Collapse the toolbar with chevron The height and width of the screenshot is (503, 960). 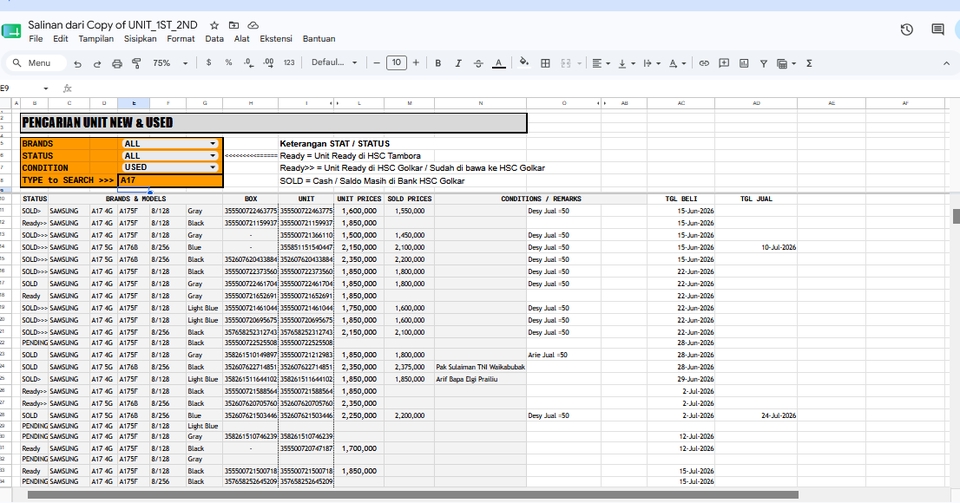(x=946, y=63)
